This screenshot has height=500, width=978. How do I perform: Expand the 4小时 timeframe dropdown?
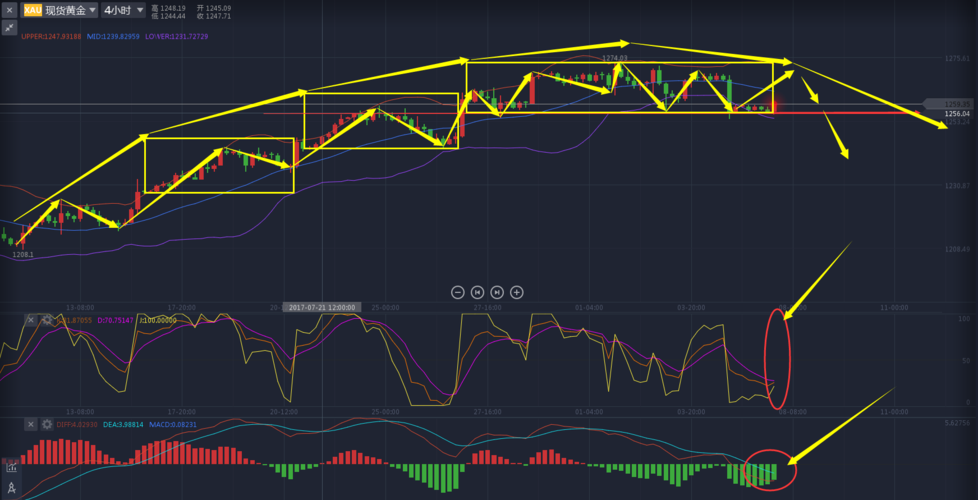pos(124,10)
